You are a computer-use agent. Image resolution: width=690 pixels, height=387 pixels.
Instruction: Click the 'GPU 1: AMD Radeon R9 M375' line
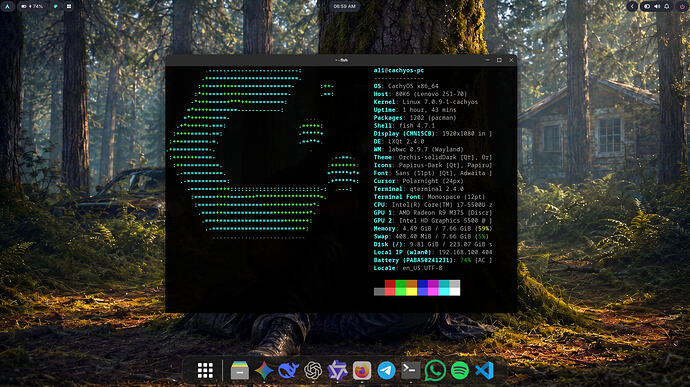433,213
